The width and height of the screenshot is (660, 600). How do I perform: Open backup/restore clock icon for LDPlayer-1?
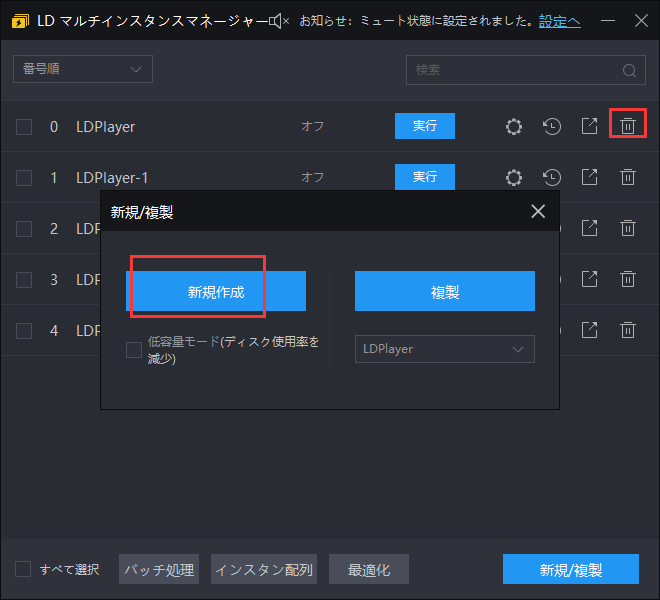tap(552, 177)
